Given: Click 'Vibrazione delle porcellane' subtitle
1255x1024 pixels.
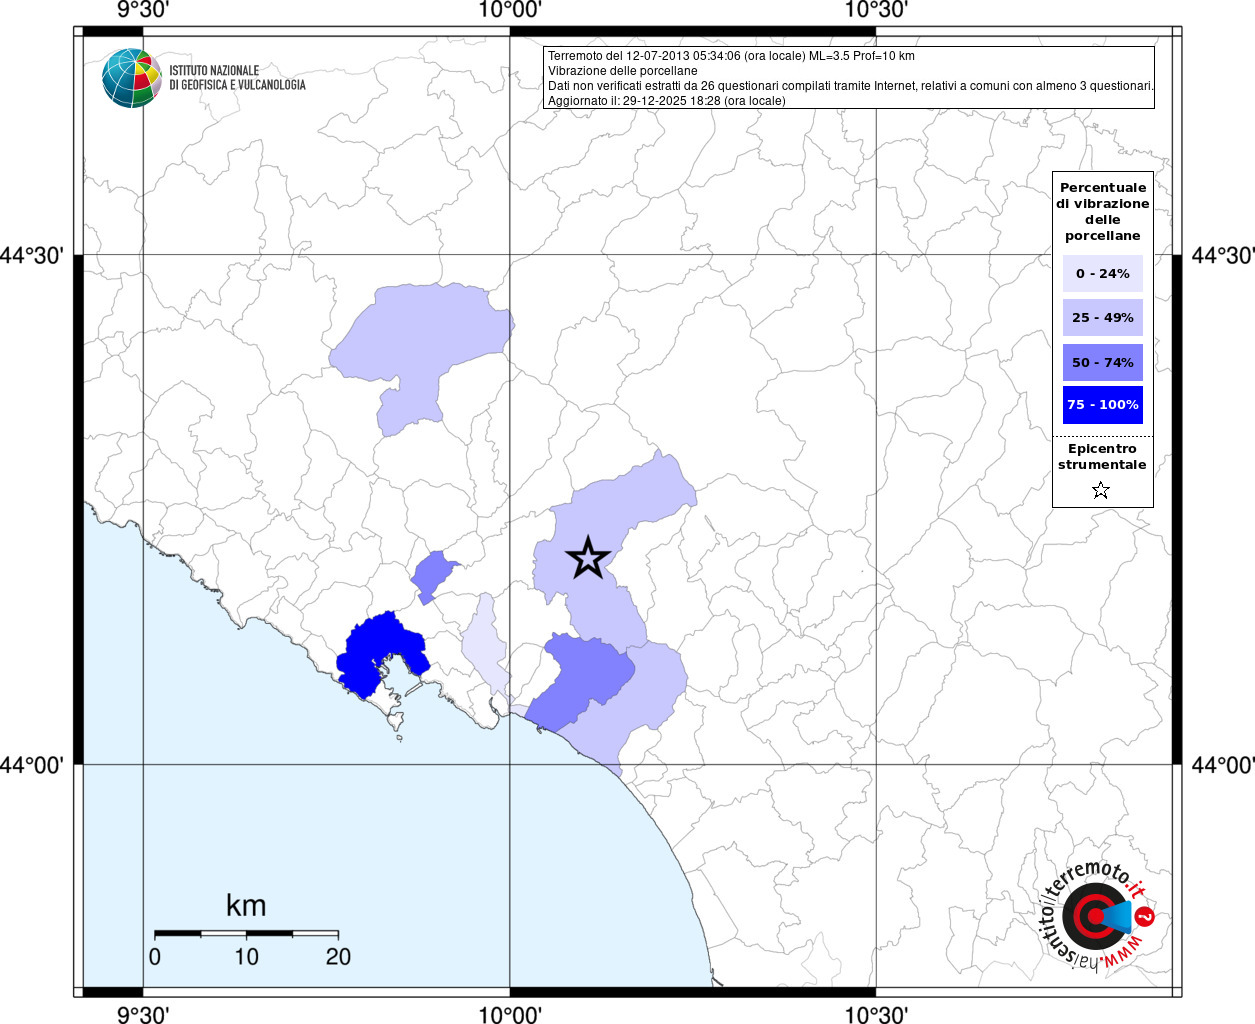Looking at the screenshot, I should (x=622, y=71).
